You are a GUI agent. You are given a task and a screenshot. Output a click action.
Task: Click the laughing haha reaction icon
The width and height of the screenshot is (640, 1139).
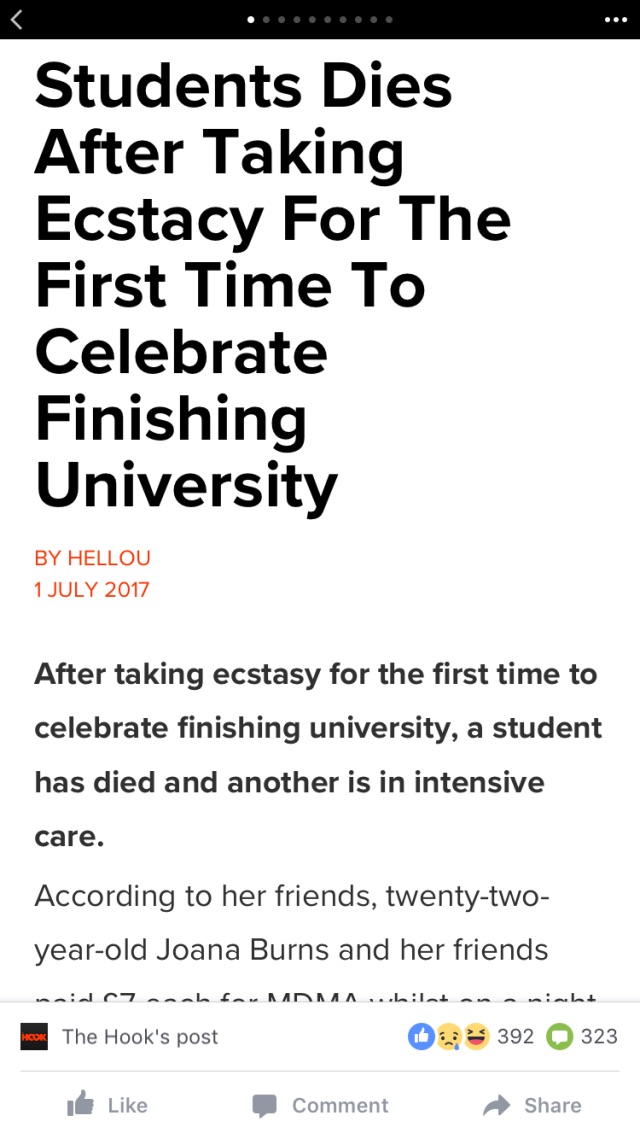476,1037
